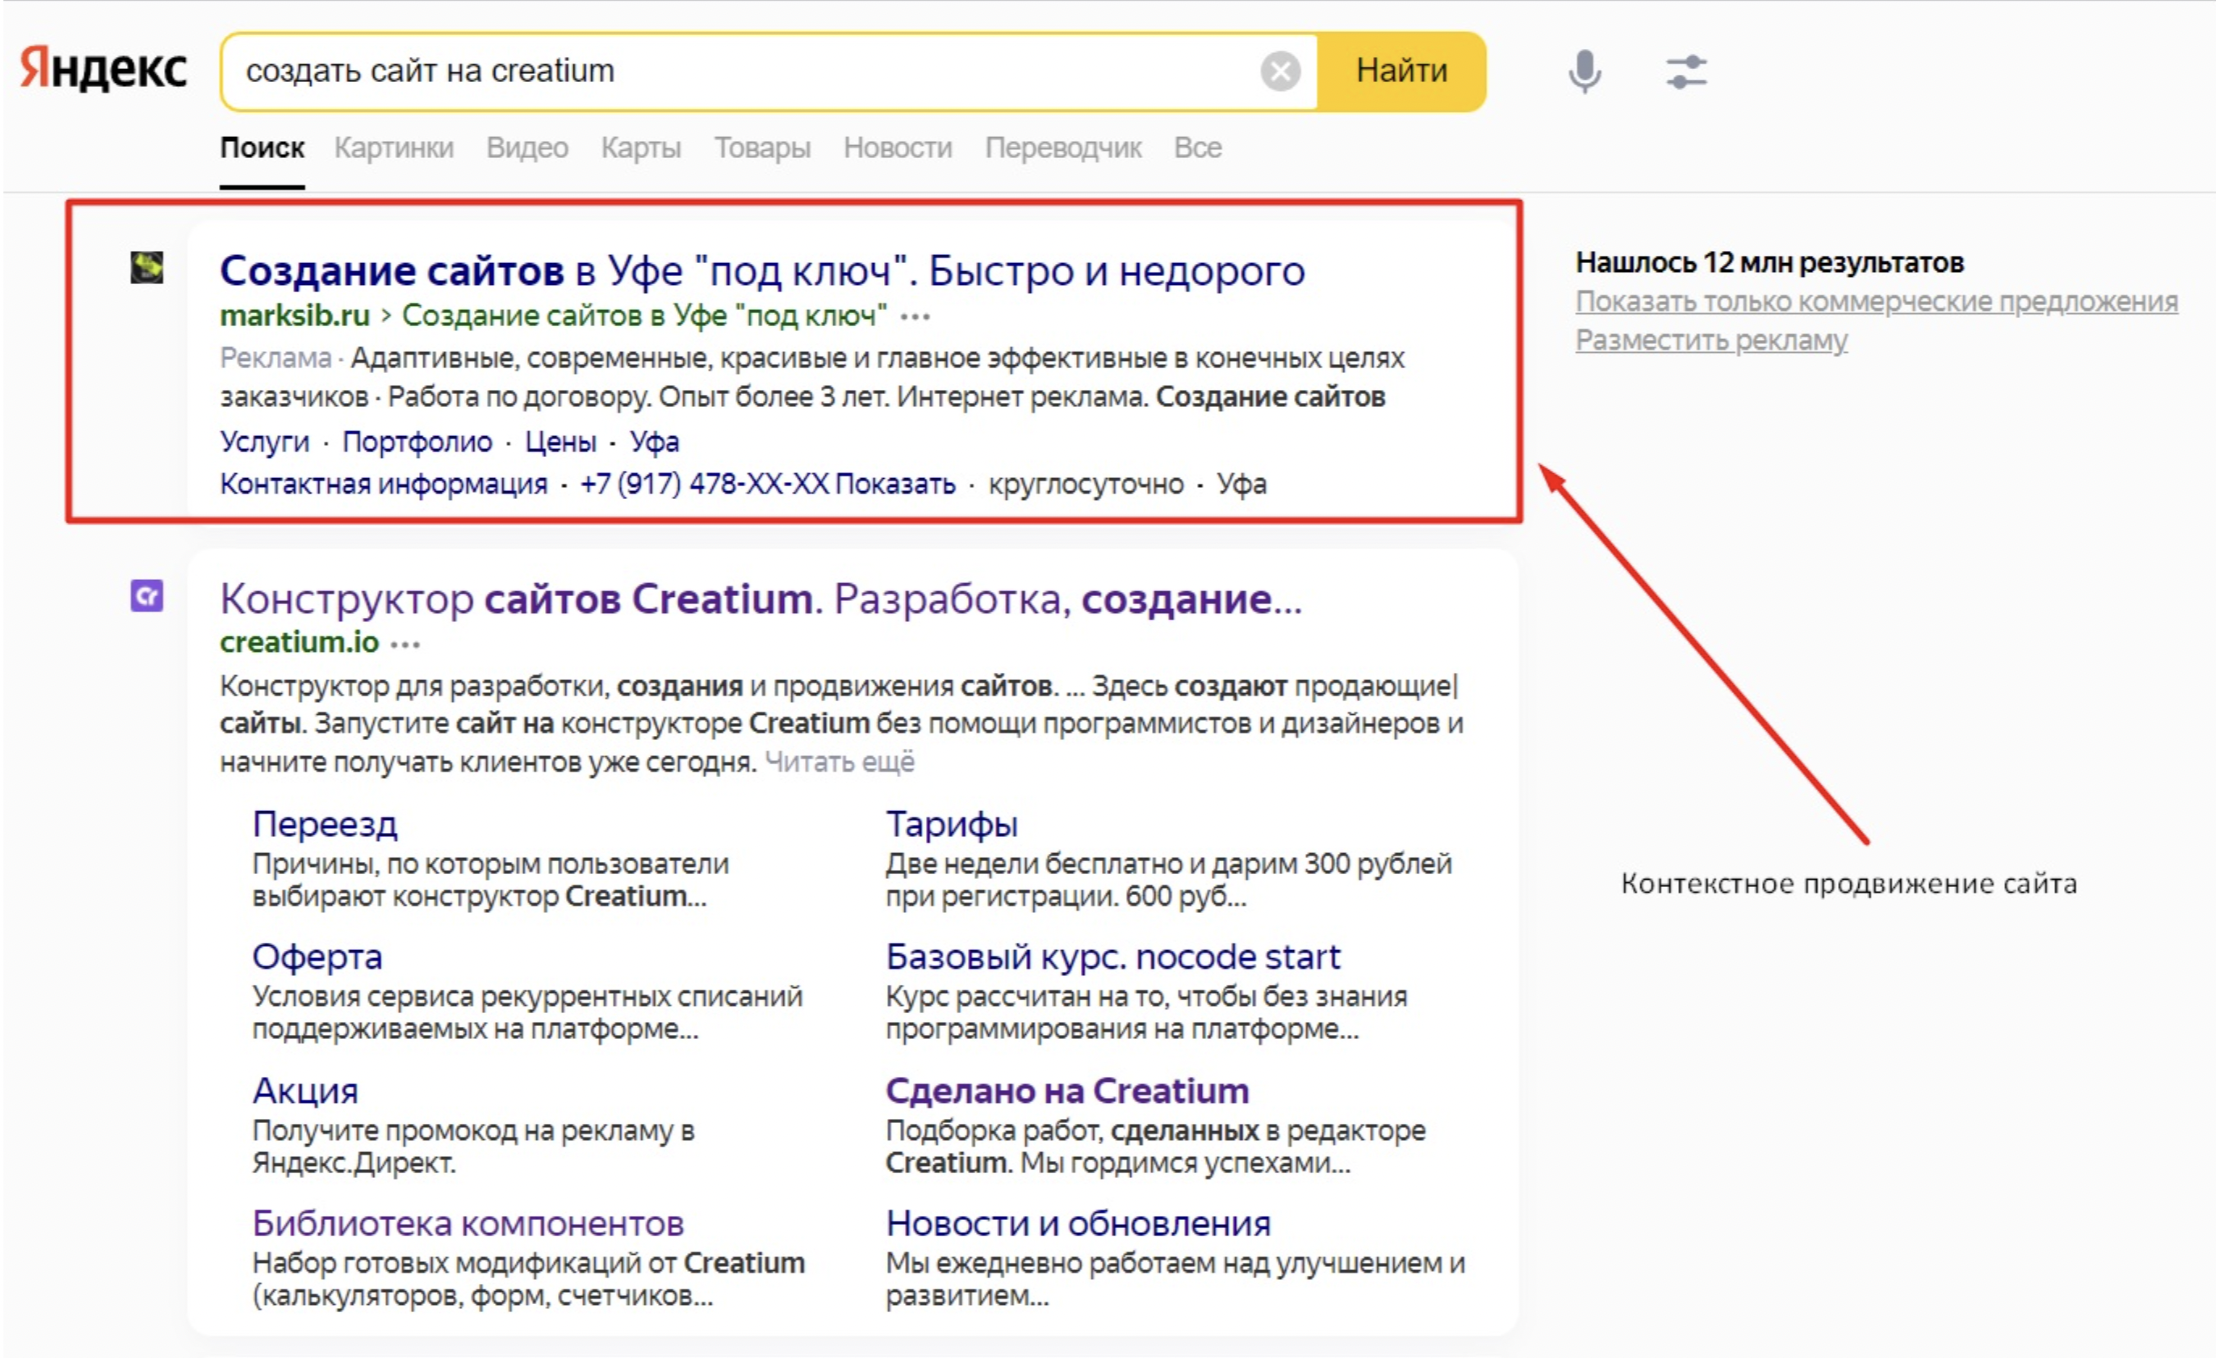Select the Поиск tab
Image resolution: width=2216 pixels, height=1358 pixels.
[262, 148]
